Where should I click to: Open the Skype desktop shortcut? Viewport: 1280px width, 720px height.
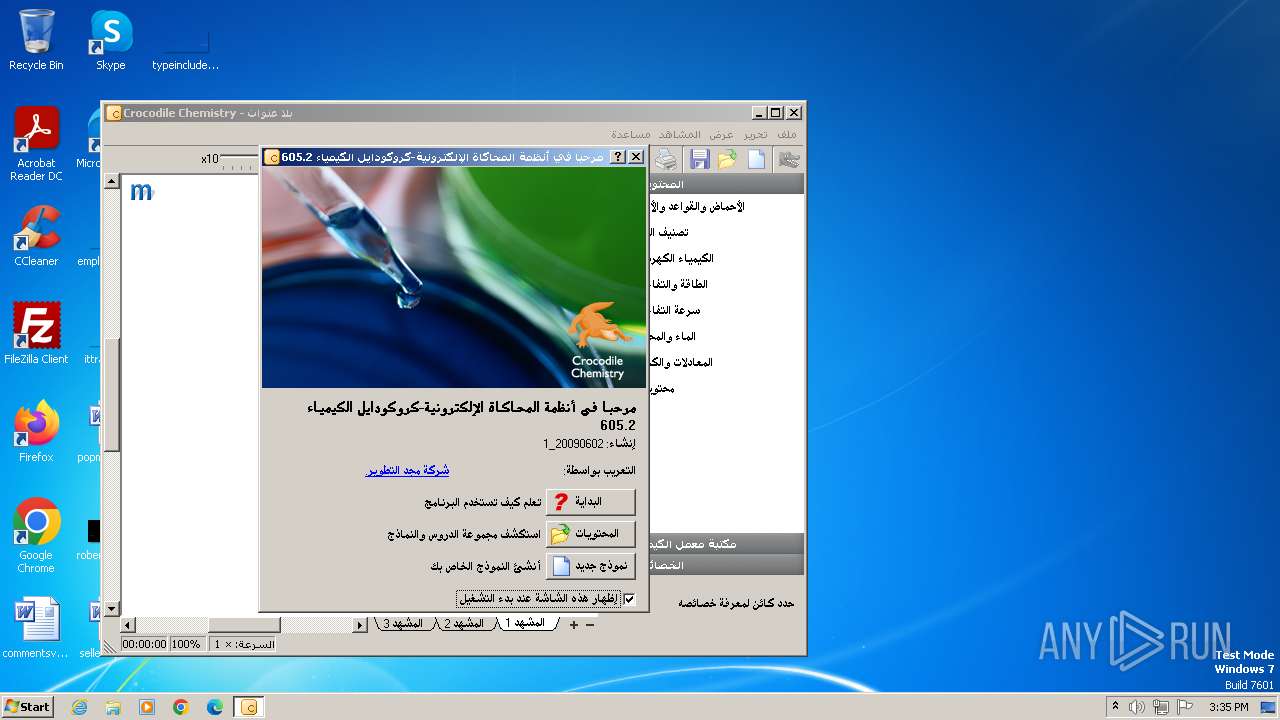click(111, 41)
